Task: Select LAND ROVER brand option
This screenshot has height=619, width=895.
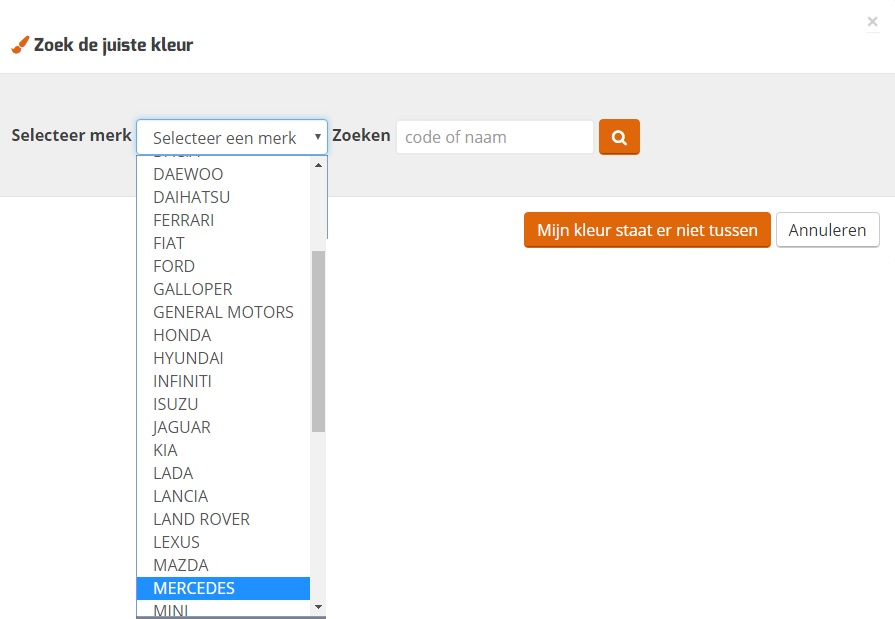Action: (x=201, y=519)
